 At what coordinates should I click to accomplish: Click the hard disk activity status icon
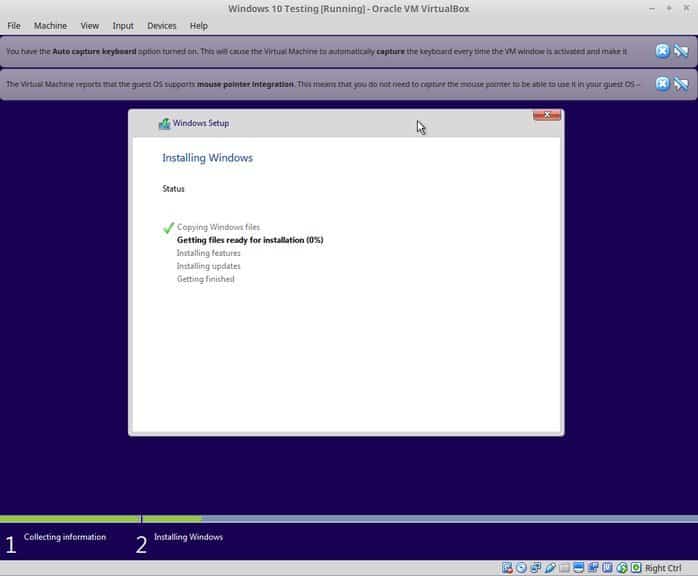tap(507, 568)
